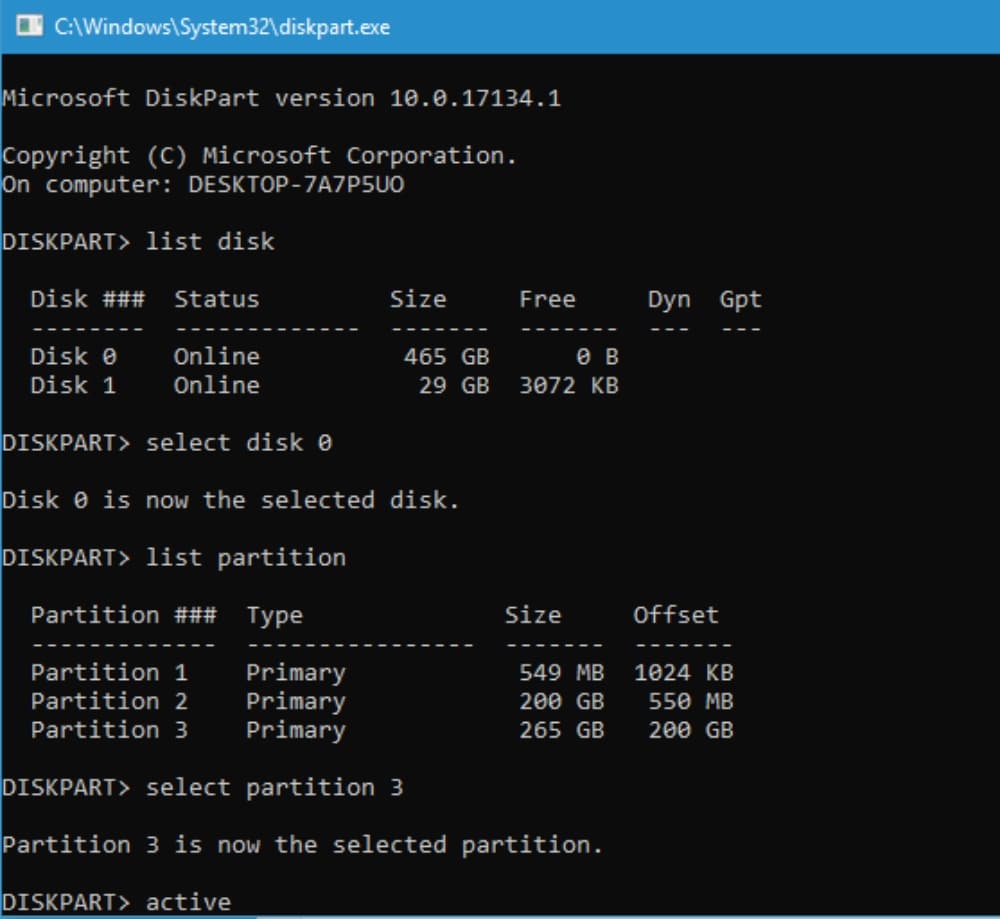Click the 'select disk 0' command text

point(239,442)
